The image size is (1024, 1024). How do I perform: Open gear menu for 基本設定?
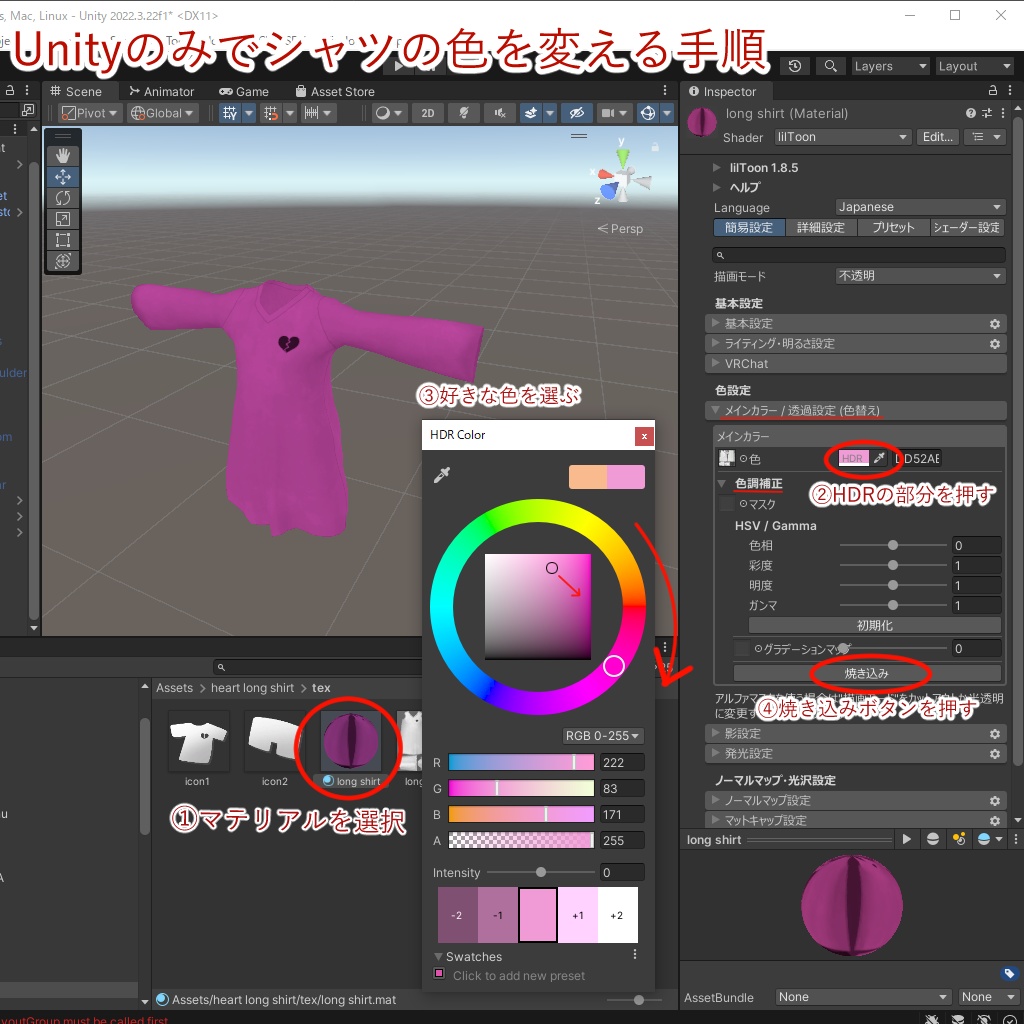click(x=995, y=324)
